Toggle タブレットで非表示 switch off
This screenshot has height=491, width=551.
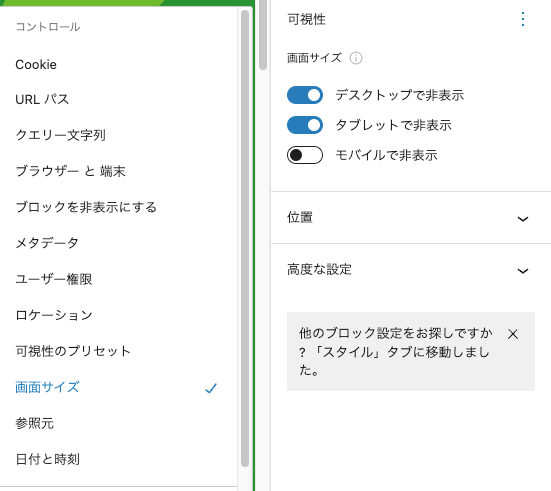tap(305, 125)
